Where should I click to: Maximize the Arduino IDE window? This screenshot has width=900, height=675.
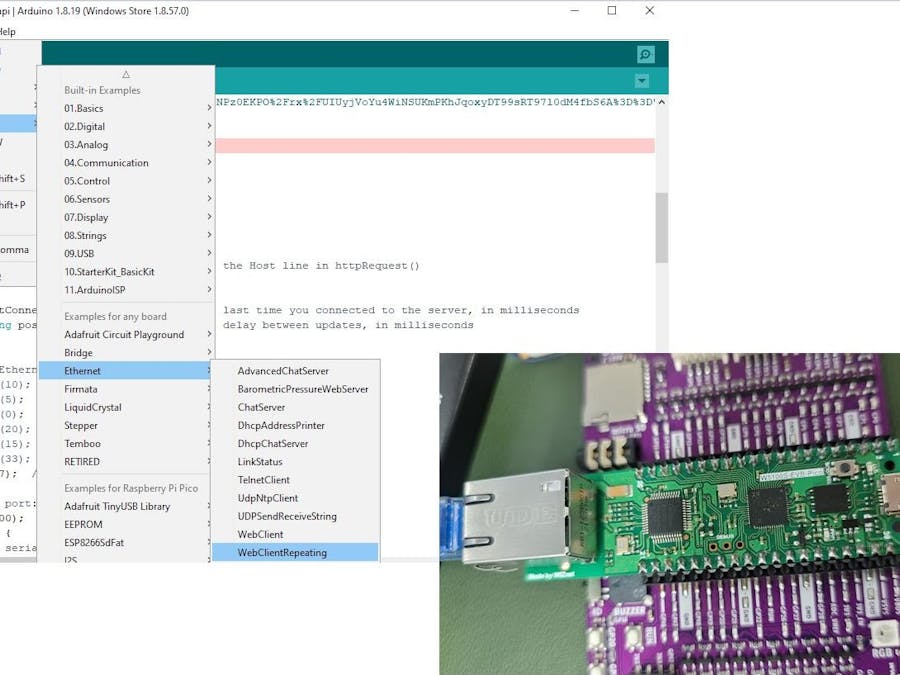tap(612, 10)
